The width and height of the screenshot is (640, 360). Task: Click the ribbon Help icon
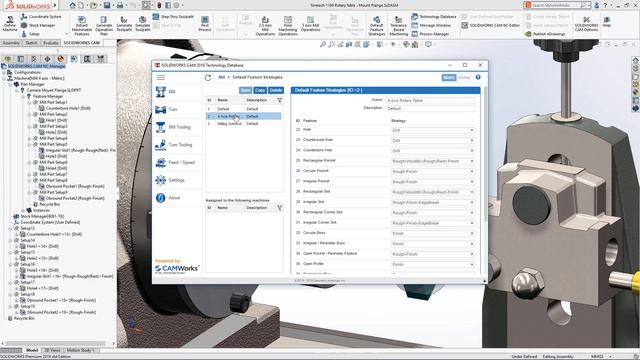607,22
